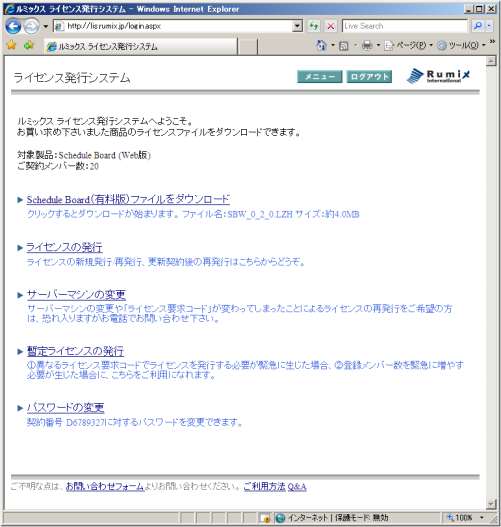This screenshot has width=501, height=527.
Task: Click the 対象製品:Schedule Board (Web版) text
Action: [84, 155]
